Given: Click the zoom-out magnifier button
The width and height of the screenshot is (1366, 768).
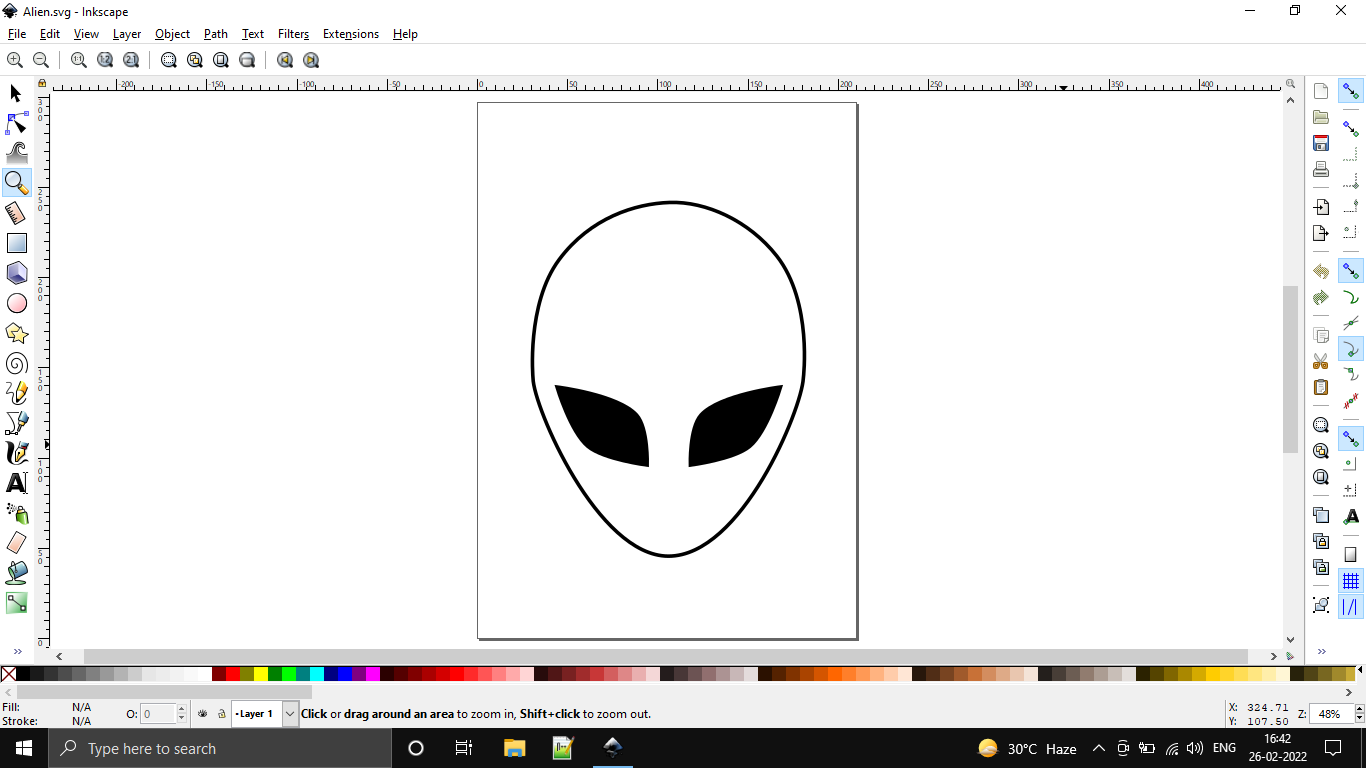Looking at the screenshot, I should coord(41,60).
